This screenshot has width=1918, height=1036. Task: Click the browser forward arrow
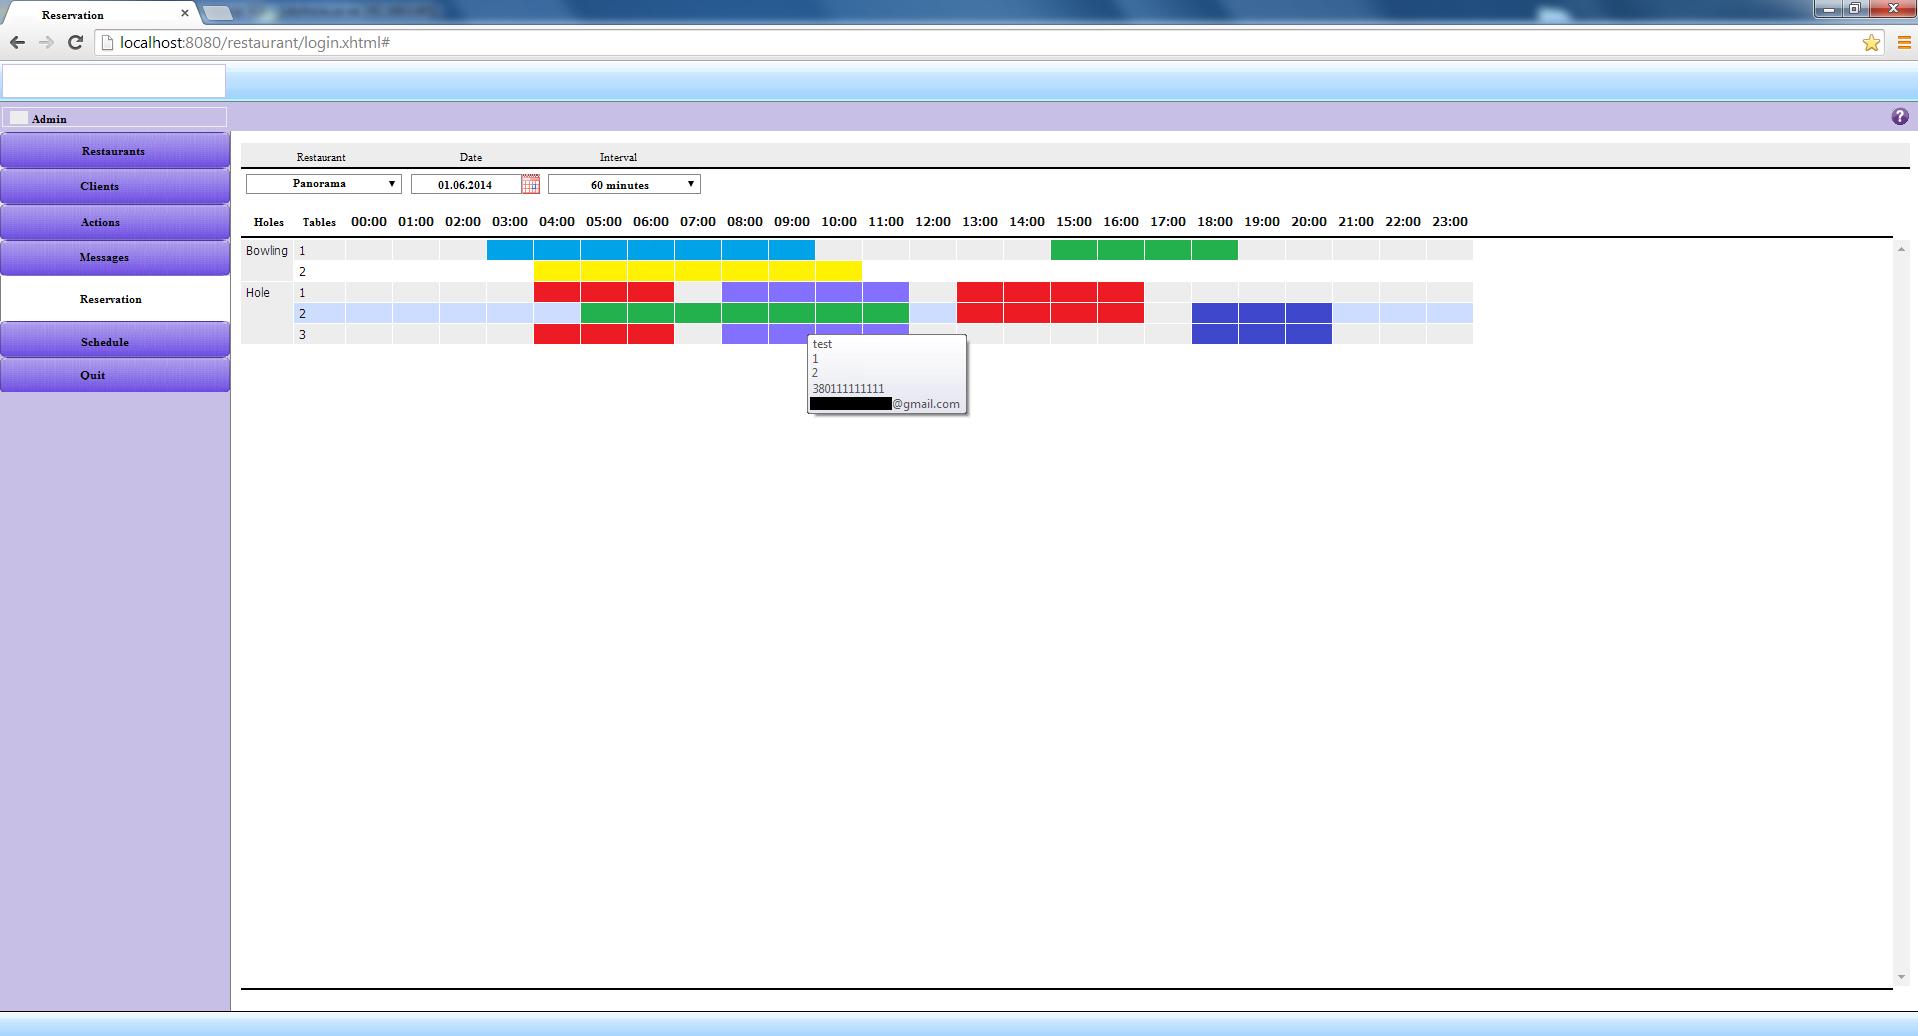46,42
